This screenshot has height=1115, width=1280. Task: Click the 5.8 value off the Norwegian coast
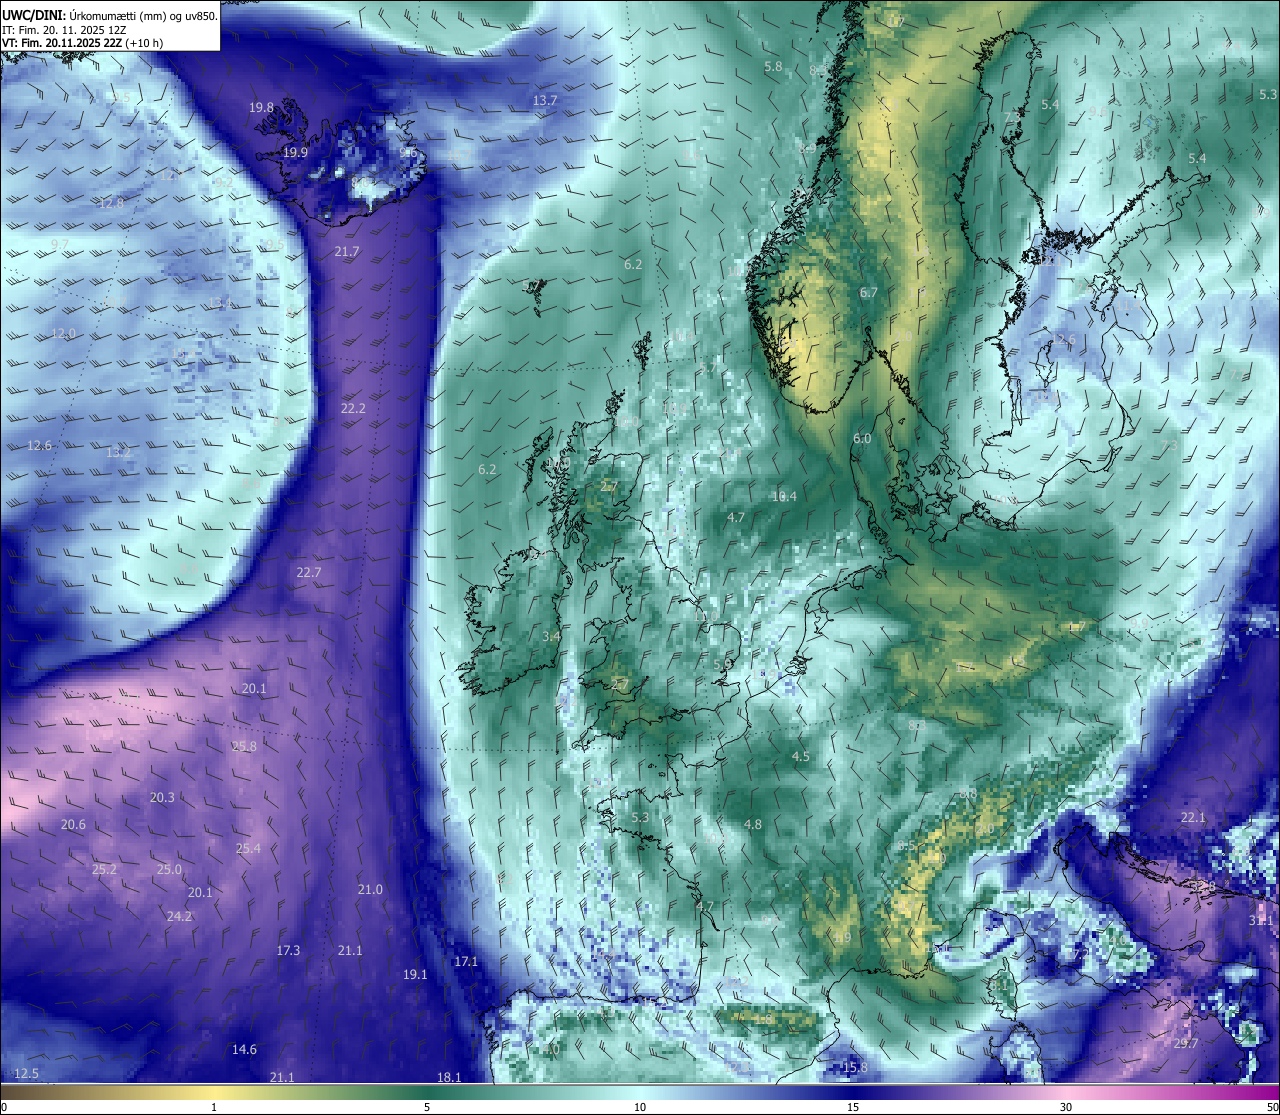coord(773,67)
